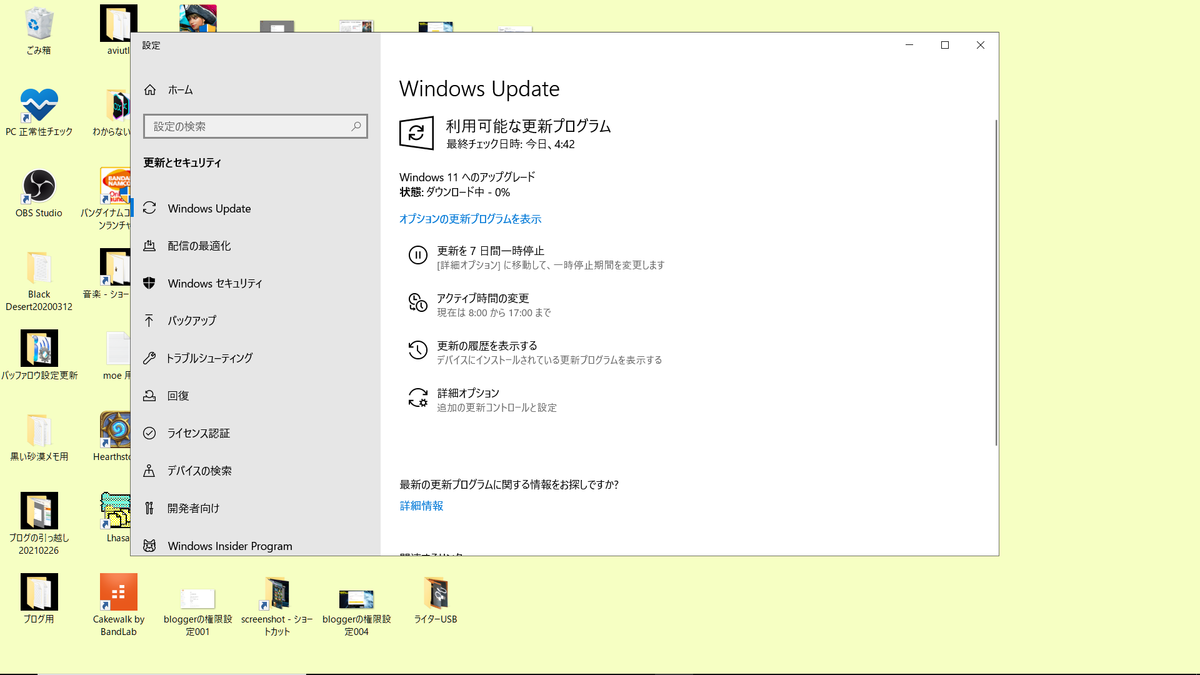This screenshot has height=675, width=1200.
Task: Click the magnifier icon in the search box
Action: pos(356,127)
